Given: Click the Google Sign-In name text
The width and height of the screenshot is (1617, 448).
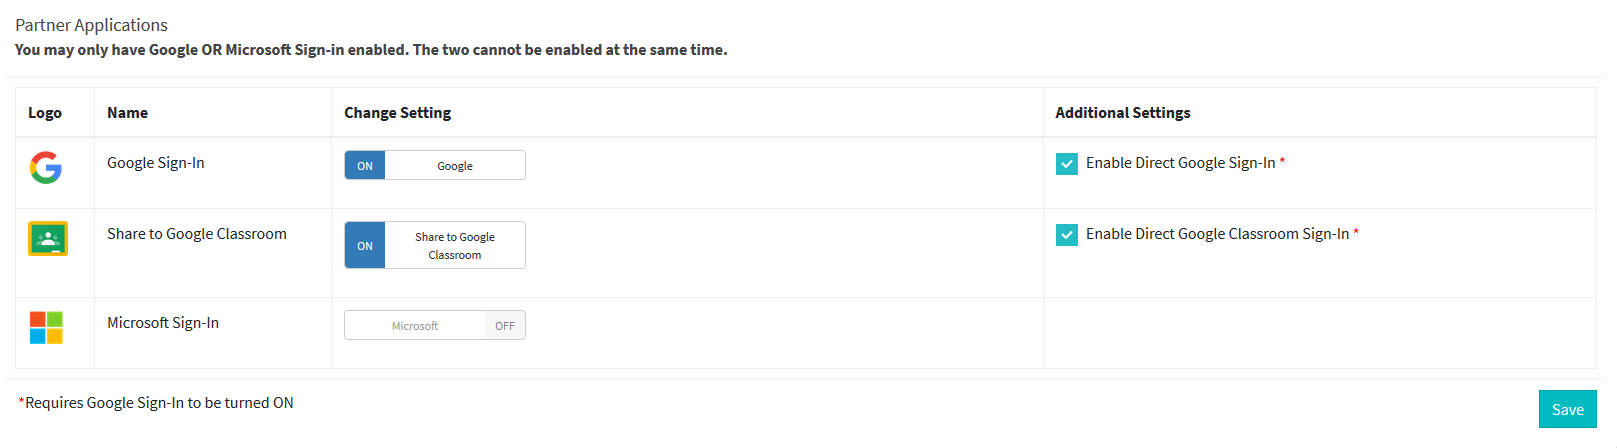Looking at the screenshot, I should coord(156,163).
